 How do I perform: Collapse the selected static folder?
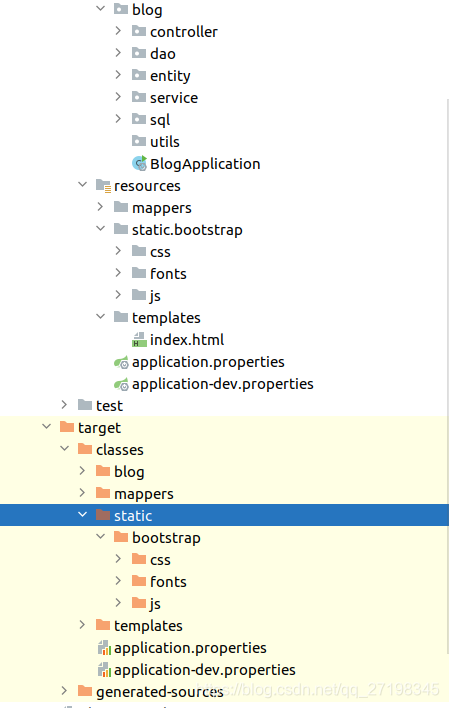[x=82, y=514]
